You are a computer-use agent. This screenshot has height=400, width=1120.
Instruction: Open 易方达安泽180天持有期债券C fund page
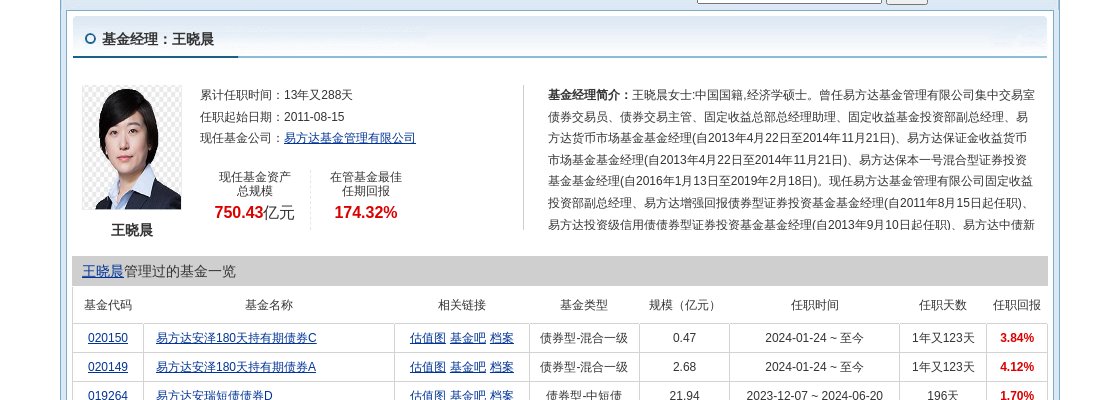click(236, 338)
